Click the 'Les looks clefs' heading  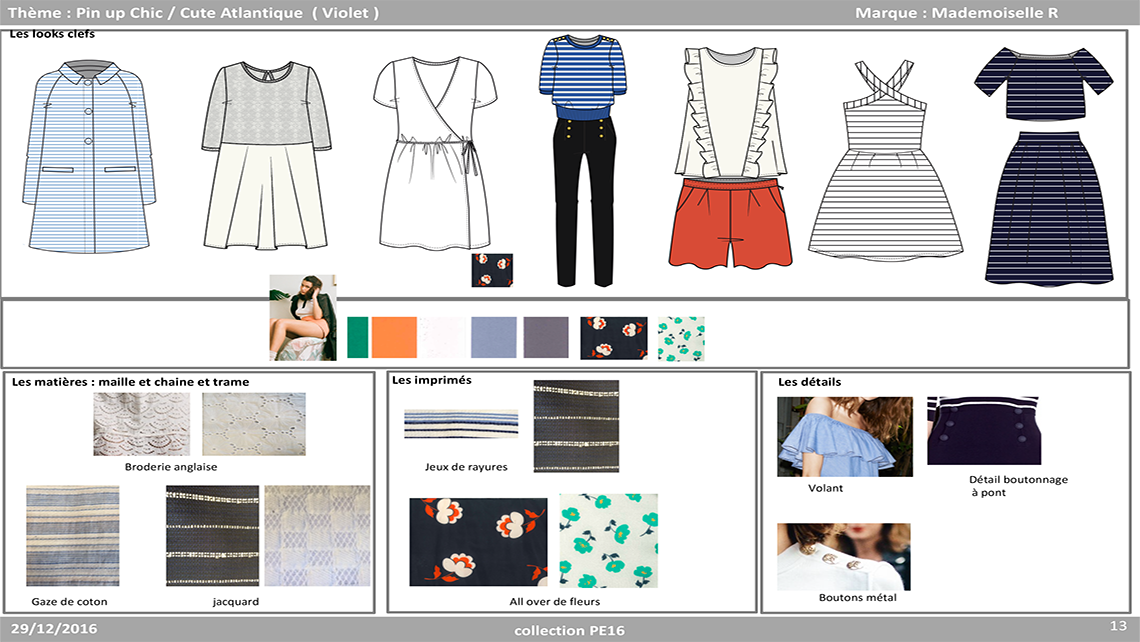pos(52,33)
